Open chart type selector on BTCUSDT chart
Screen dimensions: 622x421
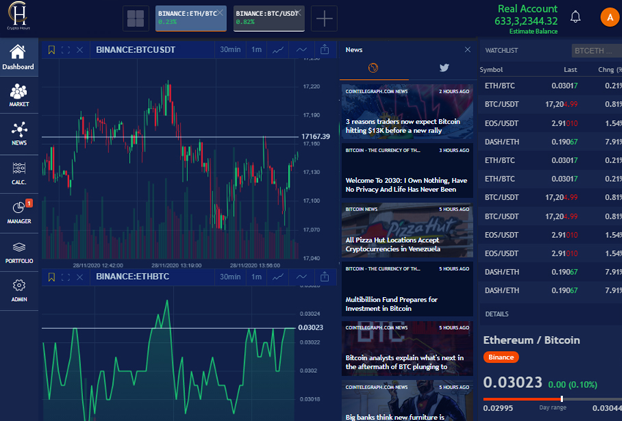(279, 49)
